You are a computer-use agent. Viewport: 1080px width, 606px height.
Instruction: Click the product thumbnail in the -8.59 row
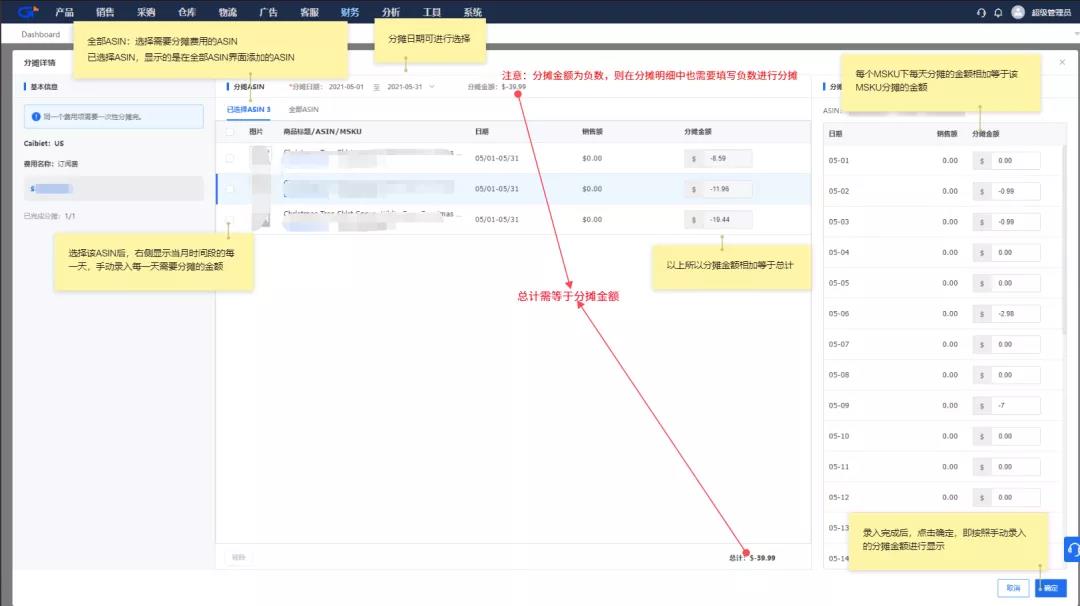(x=260, y=156)
